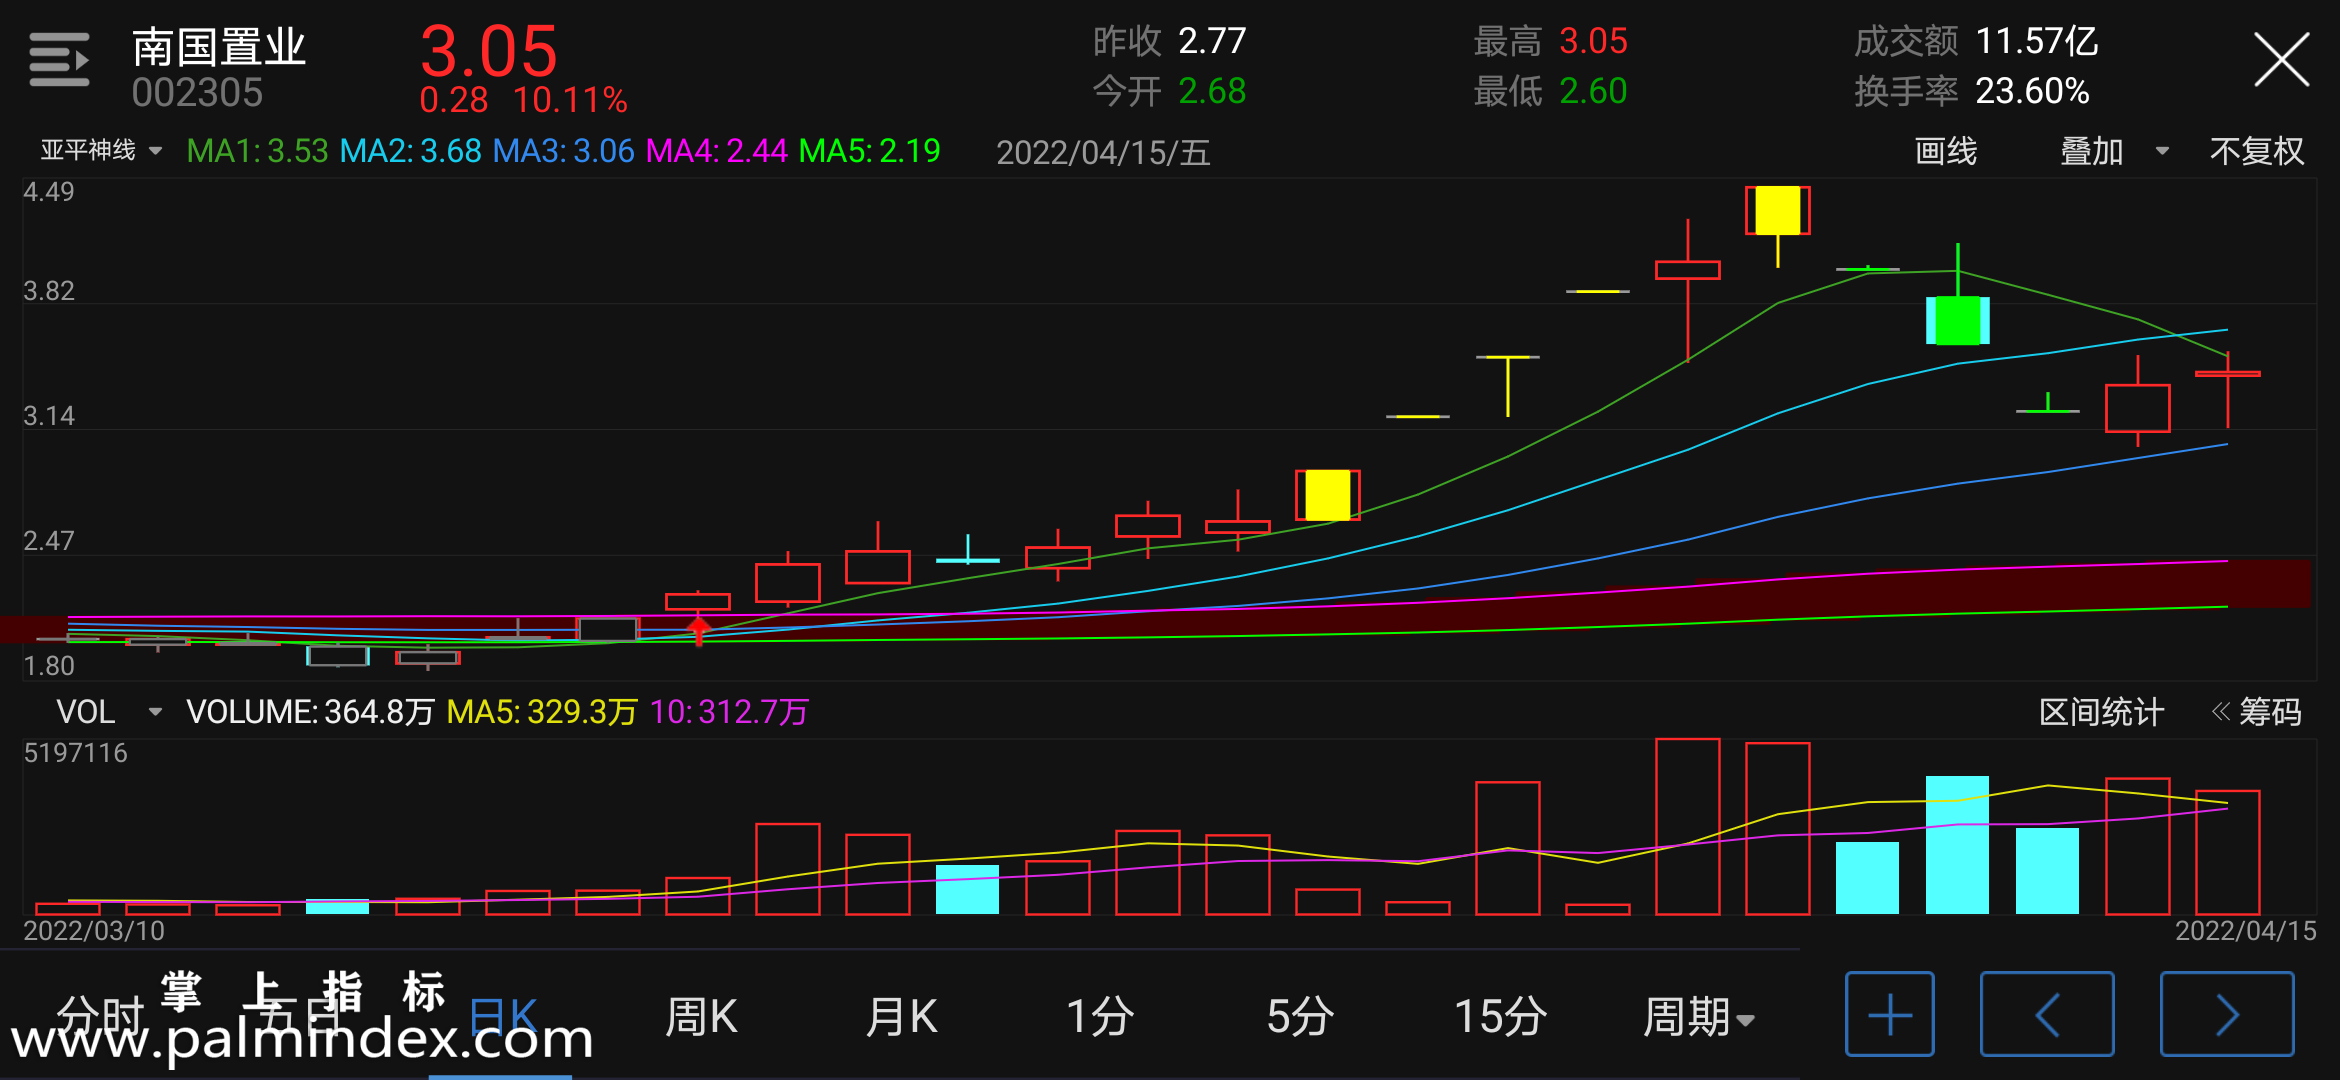Switch to the 1分 tab
This screenshot has height=1080, width=2340.
(x=1100, y=1017)
